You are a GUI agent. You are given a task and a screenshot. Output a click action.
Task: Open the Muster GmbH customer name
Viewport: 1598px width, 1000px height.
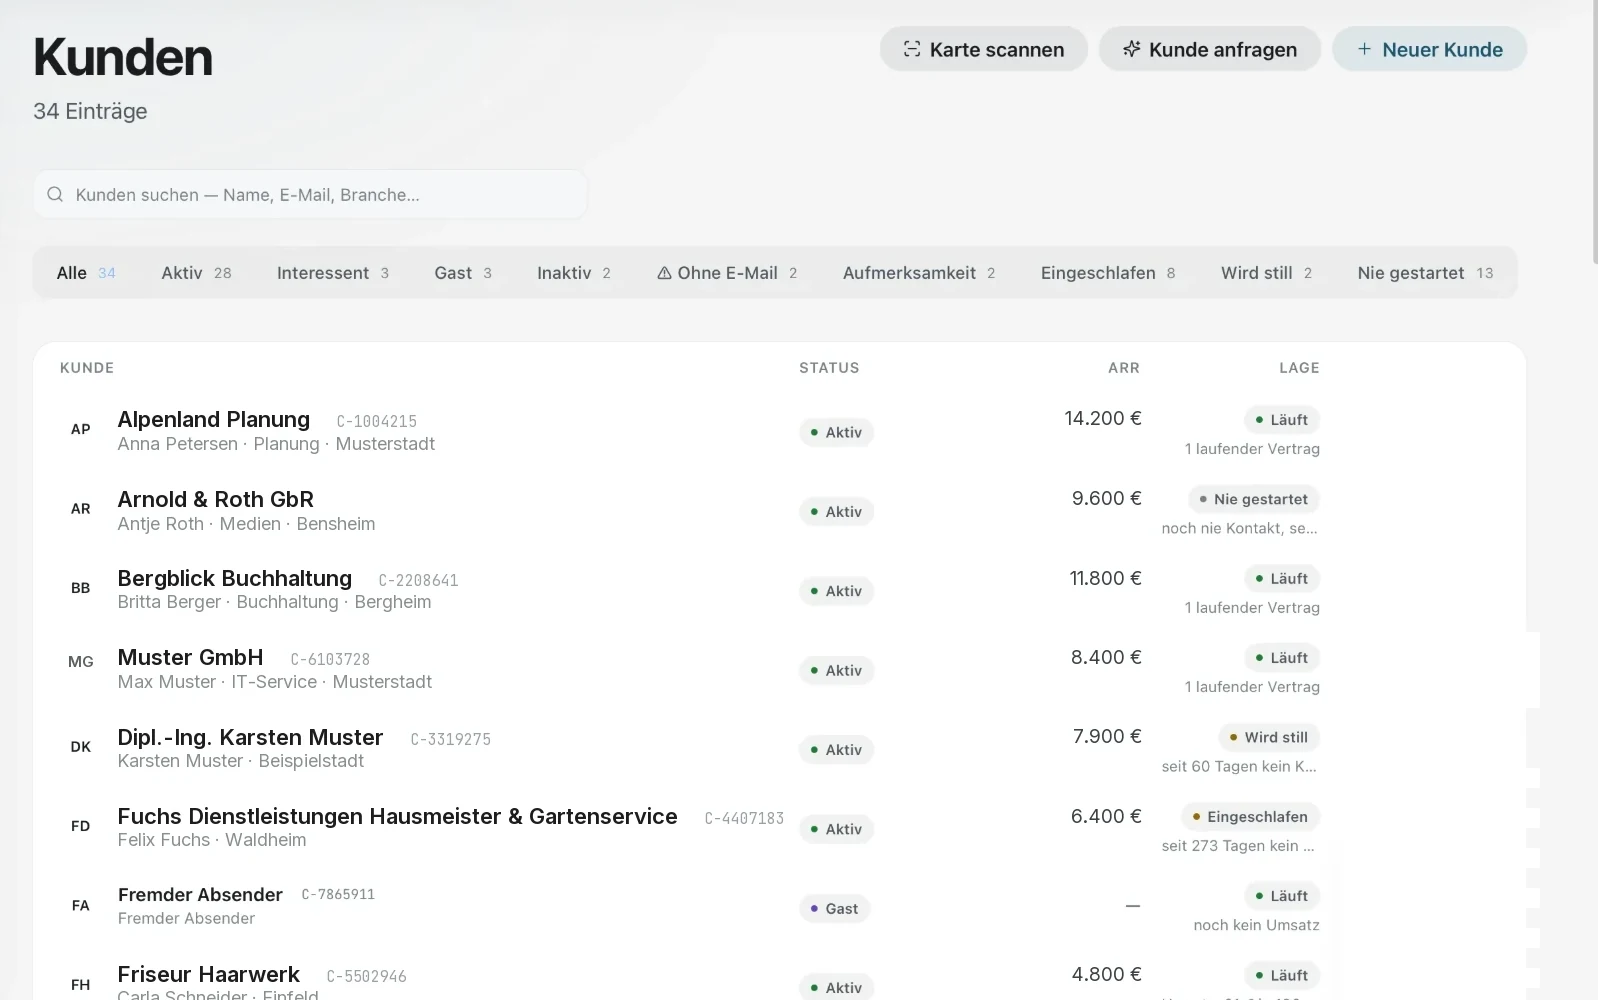(191, 658)
